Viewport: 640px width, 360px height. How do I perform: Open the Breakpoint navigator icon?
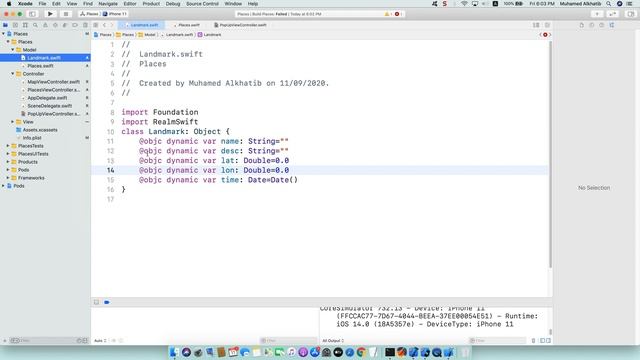pyautogui.click(x=75, y=25)
